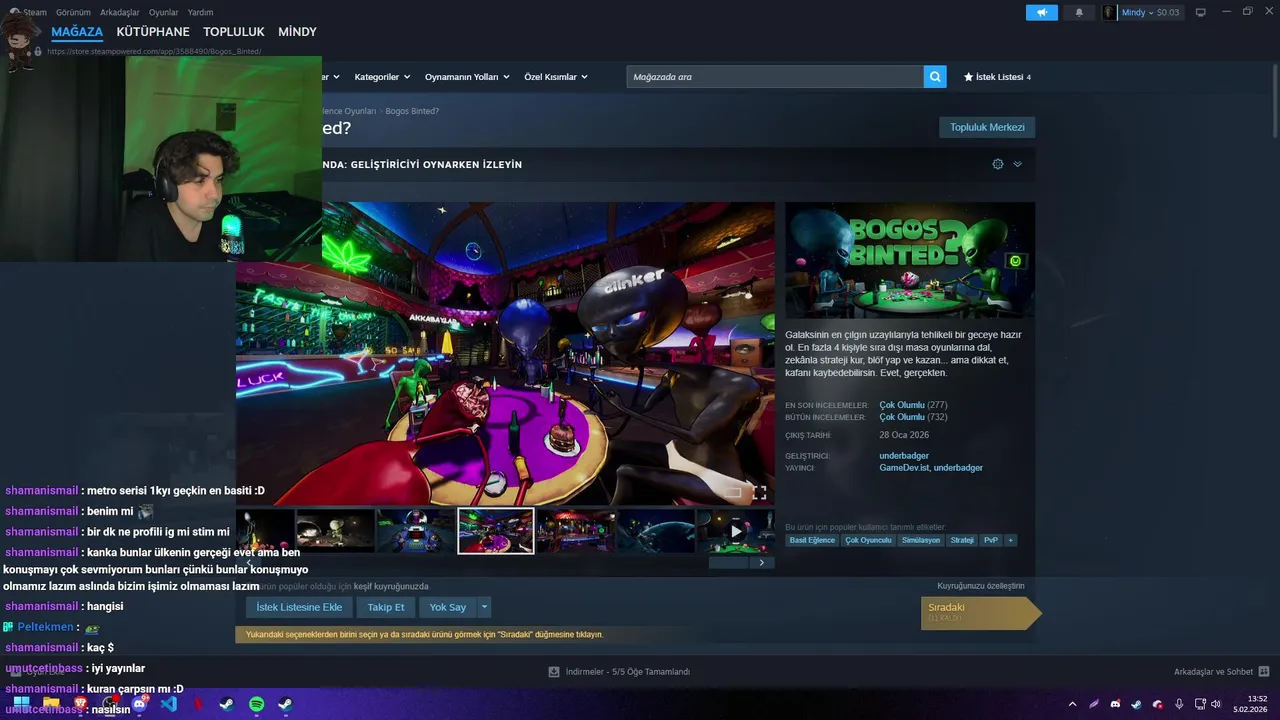Image resolution: width=1280 pixels, height=720 pixels.
Task: Open the MINDY profile tab
Action: point(297,32)
